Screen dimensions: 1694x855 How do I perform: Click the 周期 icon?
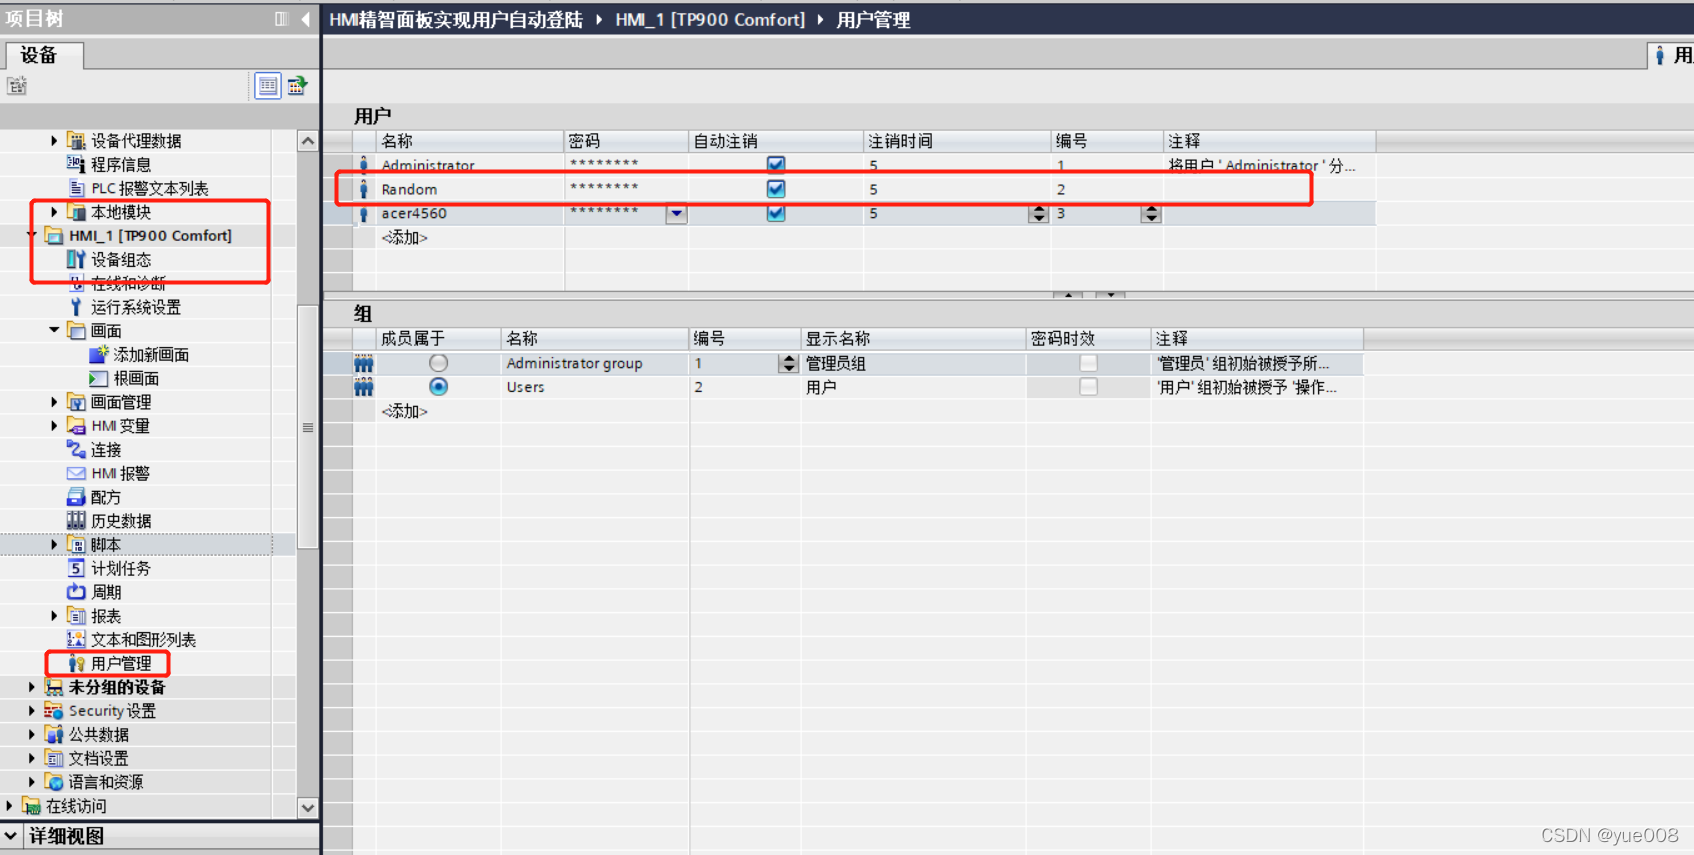(x=76, y=592)
